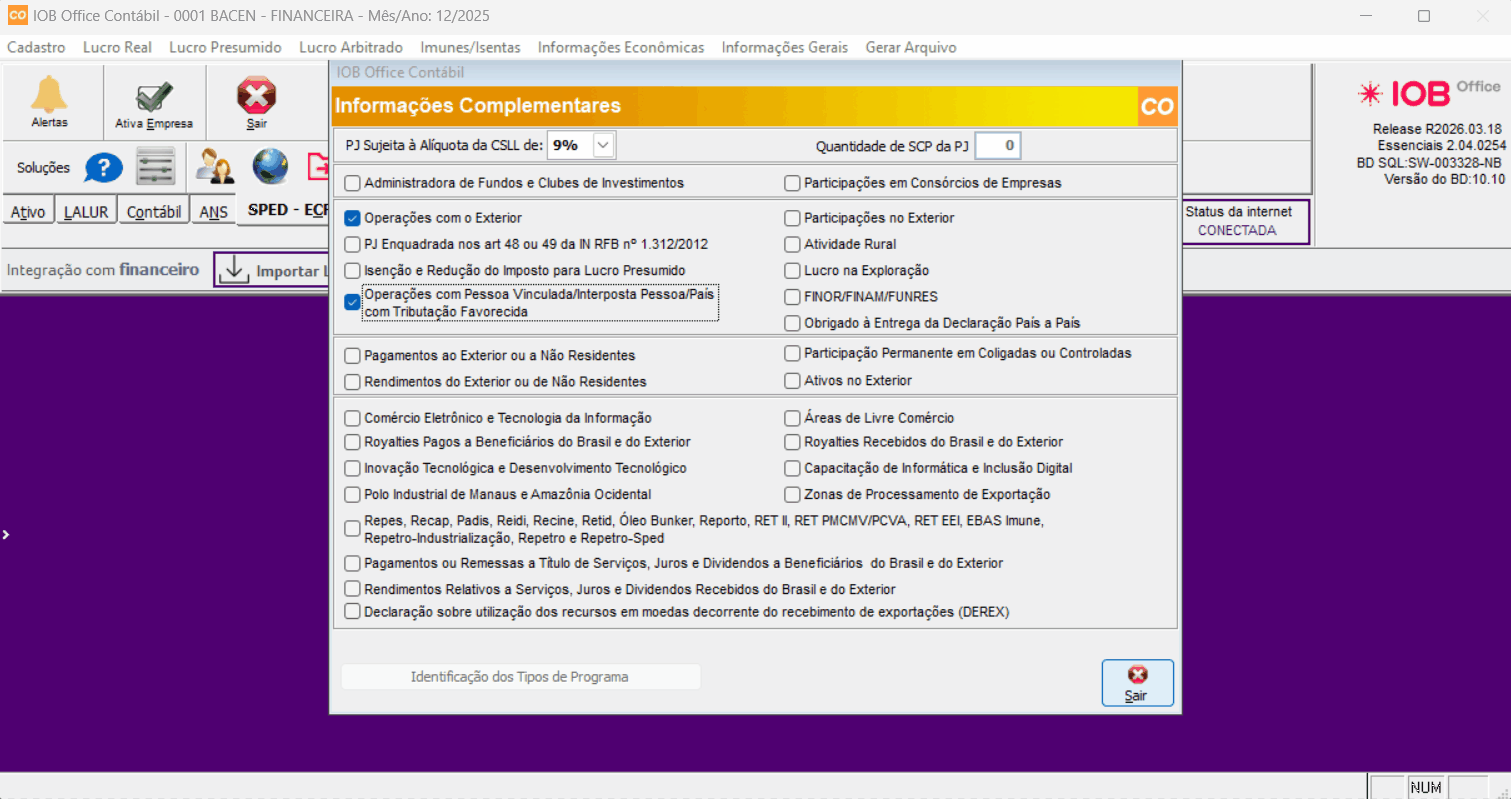The width and height of the screenshot is (1511, 799).
Task: Click the Sair button in dialog
Action: (x=1137, y=683)
